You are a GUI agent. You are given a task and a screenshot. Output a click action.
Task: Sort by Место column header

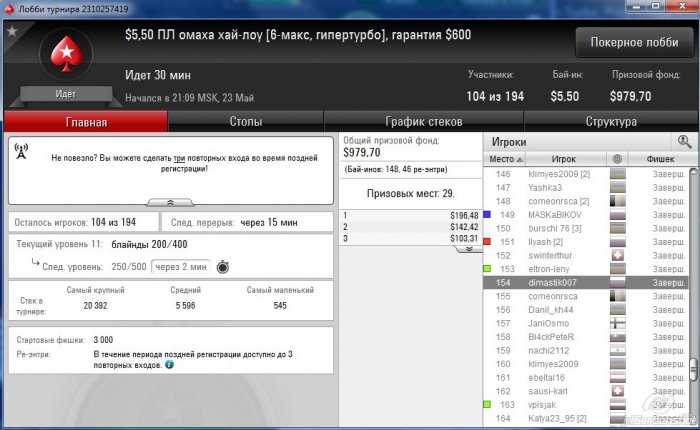click(505, 159)
